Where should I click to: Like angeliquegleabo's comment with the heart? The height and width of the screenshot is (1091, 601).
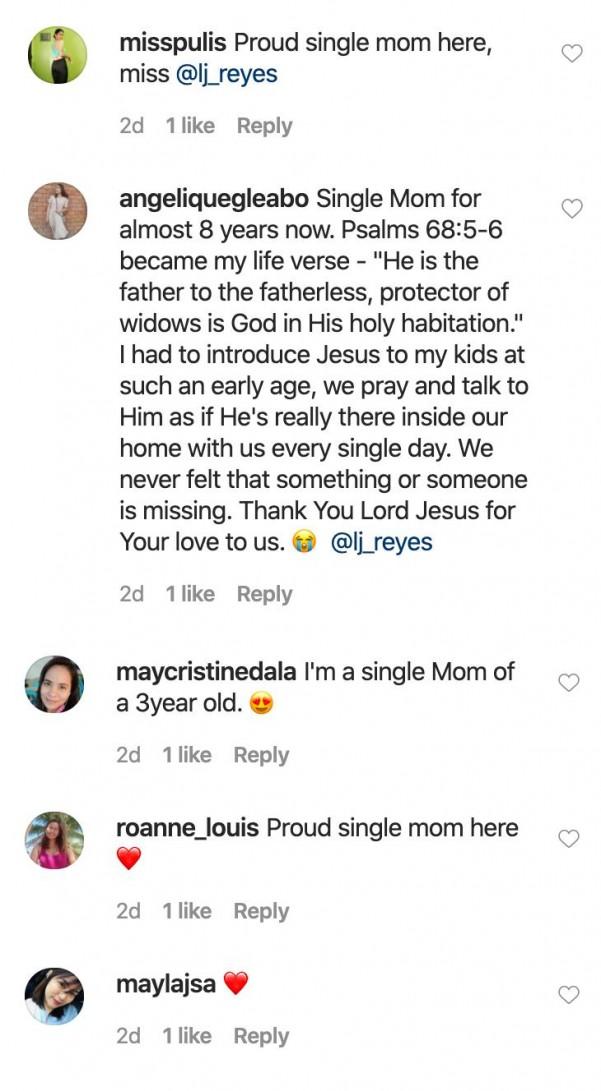571,208
